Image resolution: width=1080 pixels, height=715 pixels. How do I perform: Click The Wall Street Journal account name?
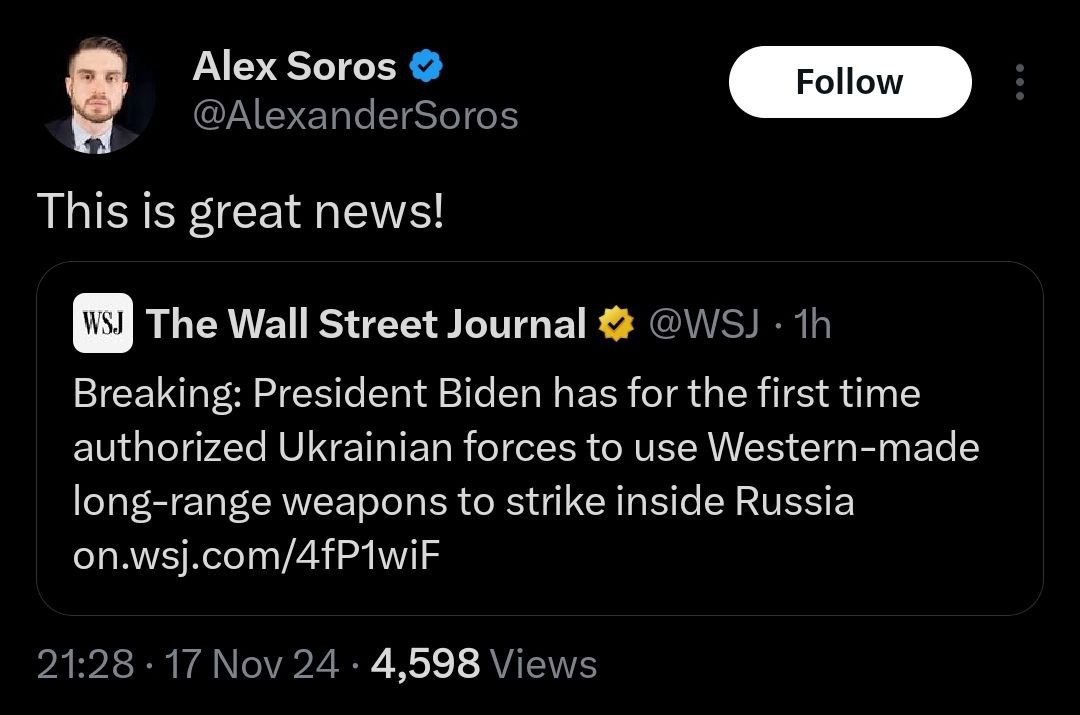coord(366,324)
